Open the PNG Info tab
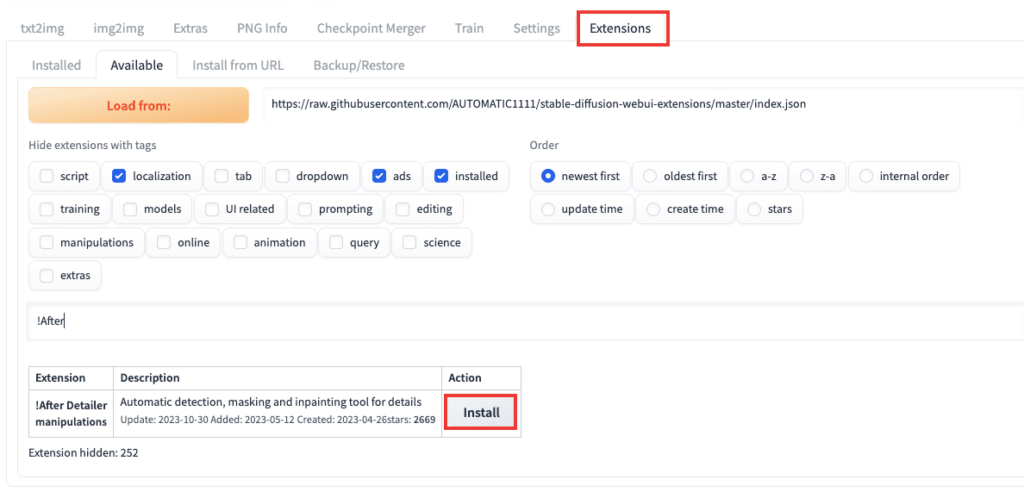The height and width of the screenshot is (492, 1024). click(x=262, y=28)
